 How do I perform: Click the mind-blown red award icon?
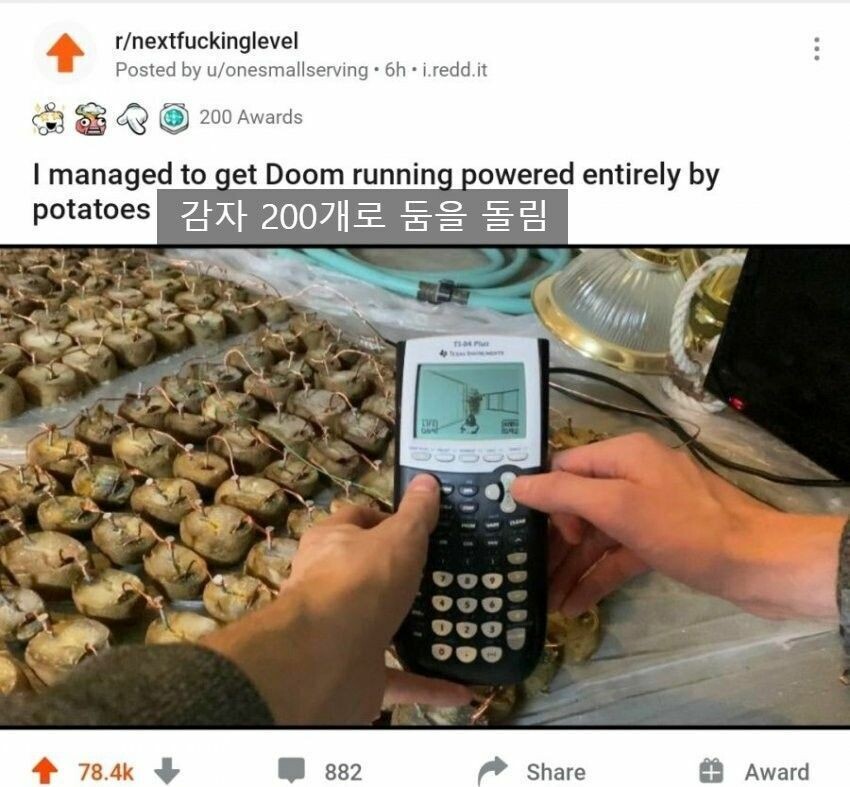click(x=91, y=118)
